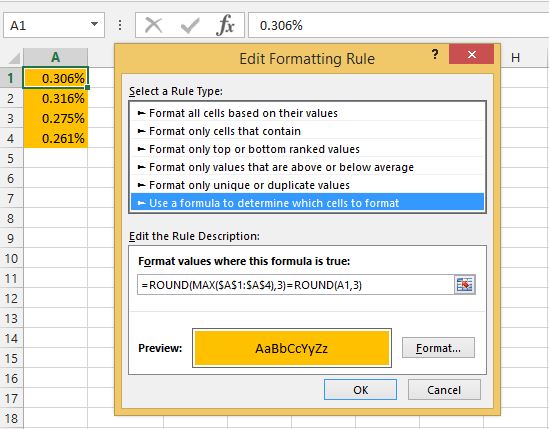Select 'Use a formula to determine which cells to format'

[307, 203]
